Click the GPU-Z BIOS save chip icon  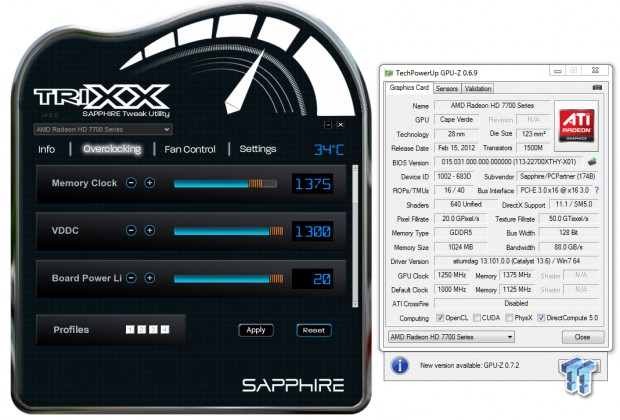tap(592, 162)
